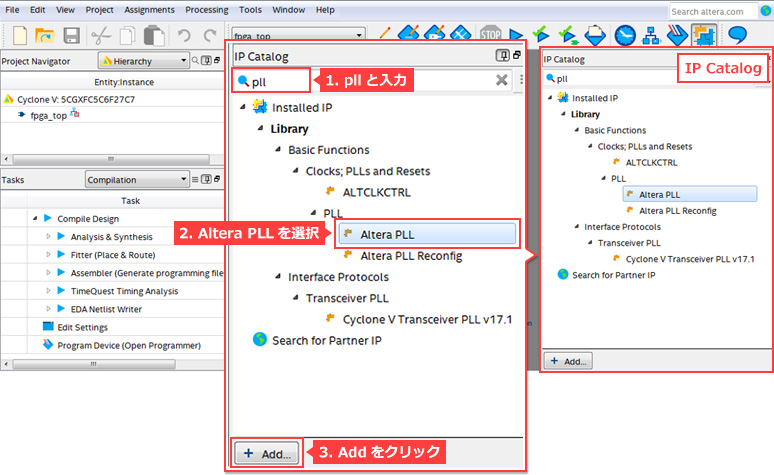Open the Help menu
774x475 pixels.
click(325, 9)
